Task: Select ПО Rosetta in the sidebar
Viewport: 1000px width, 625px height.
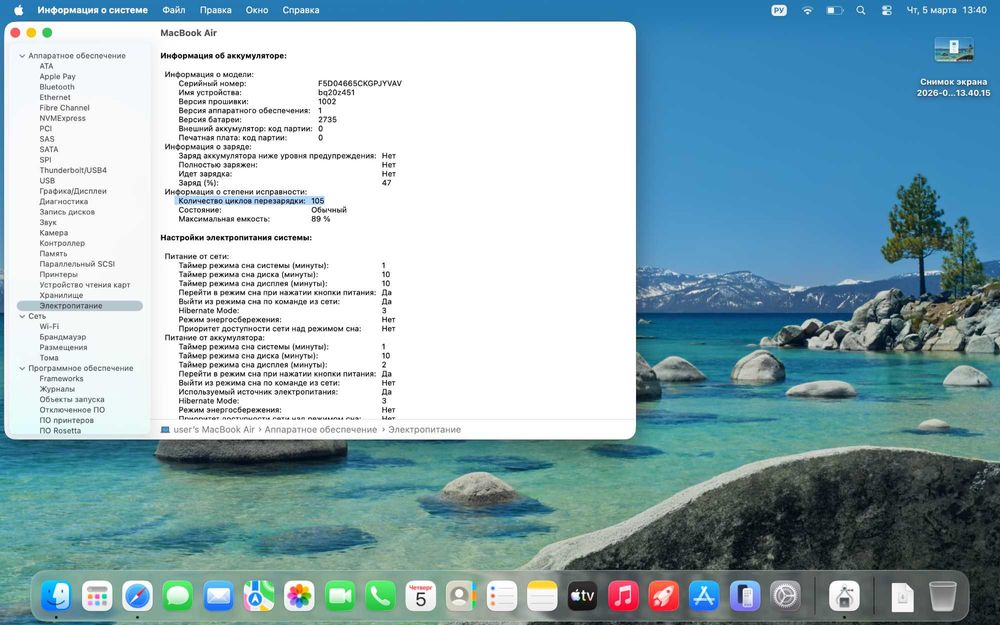Action: [x=60, y=430]
